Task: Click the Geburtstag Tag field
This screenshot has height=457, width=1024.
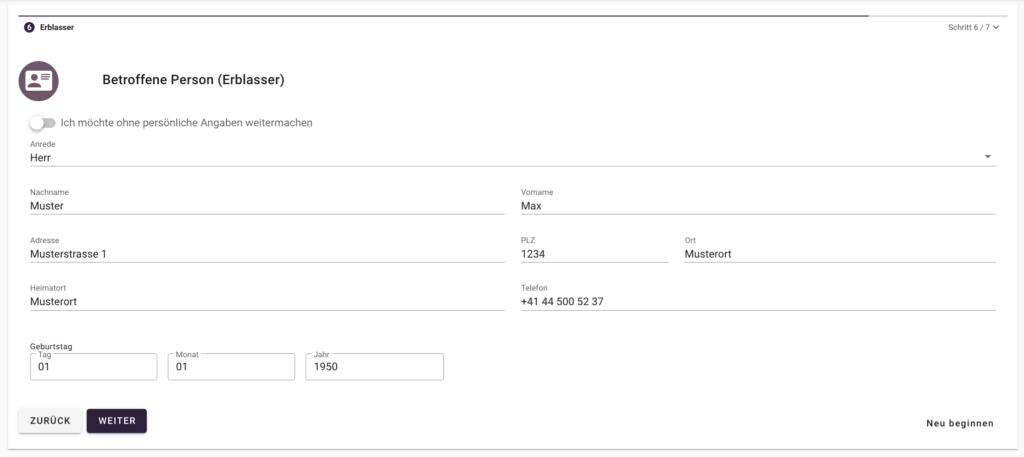Action: (93, 367)
